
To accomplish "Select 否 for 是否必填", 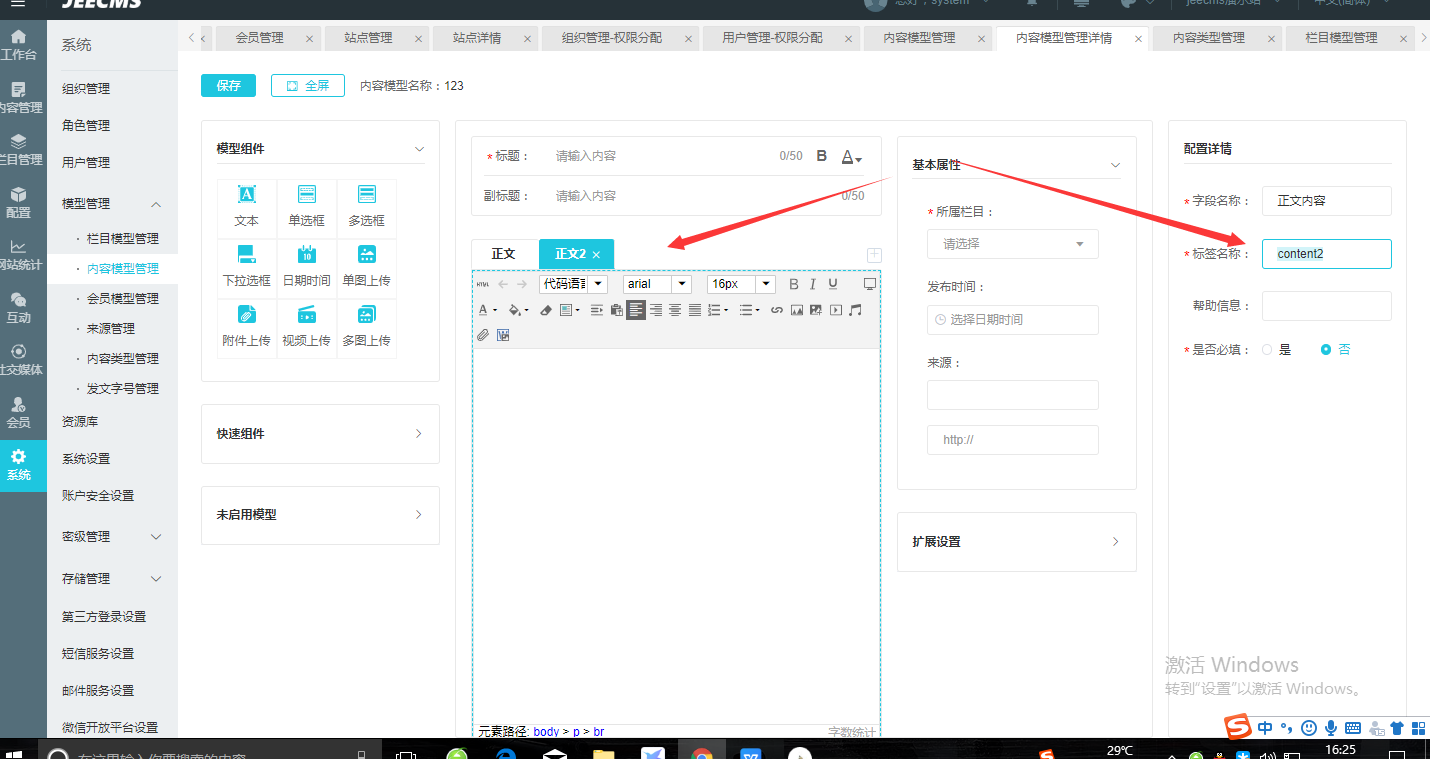I will (x=1326, y=350).
